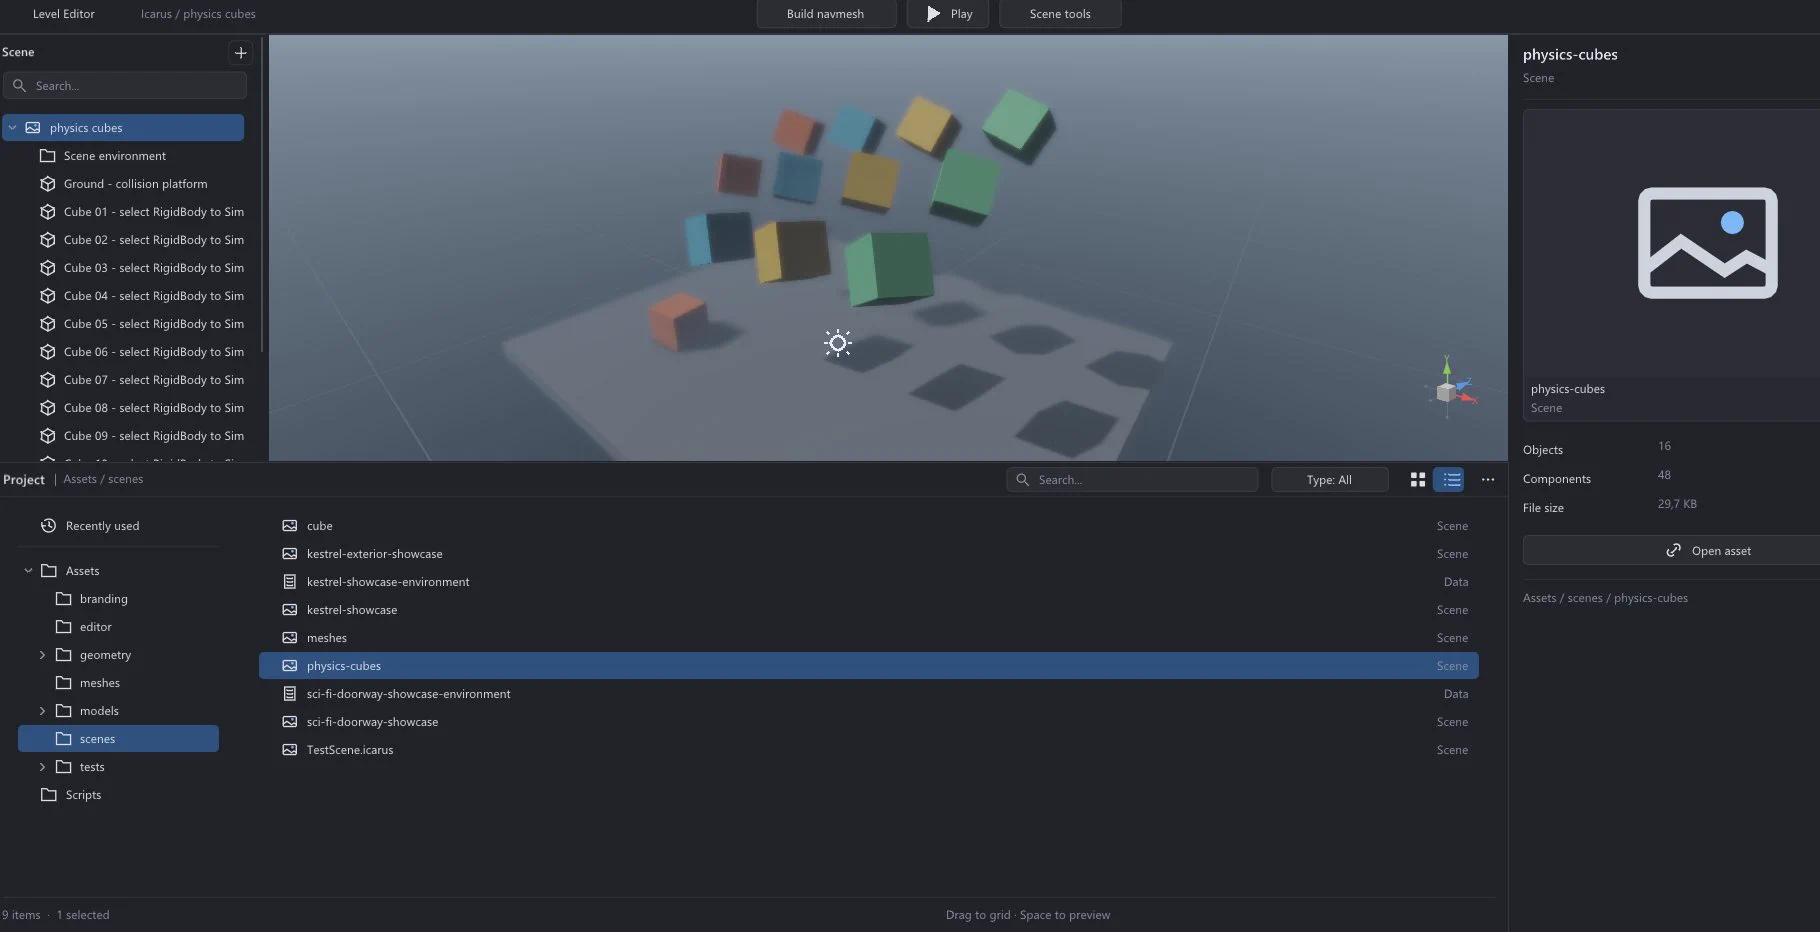
Task: Click the sun light gizmo in viewport
Action: (838, 343)
